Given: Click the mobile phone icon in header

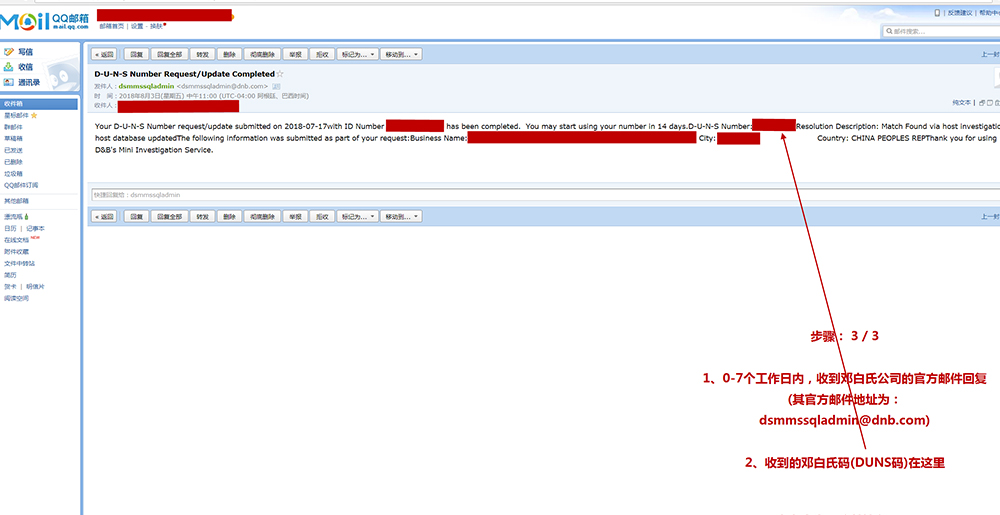Looking at the screenshot, I should point(937,13).
